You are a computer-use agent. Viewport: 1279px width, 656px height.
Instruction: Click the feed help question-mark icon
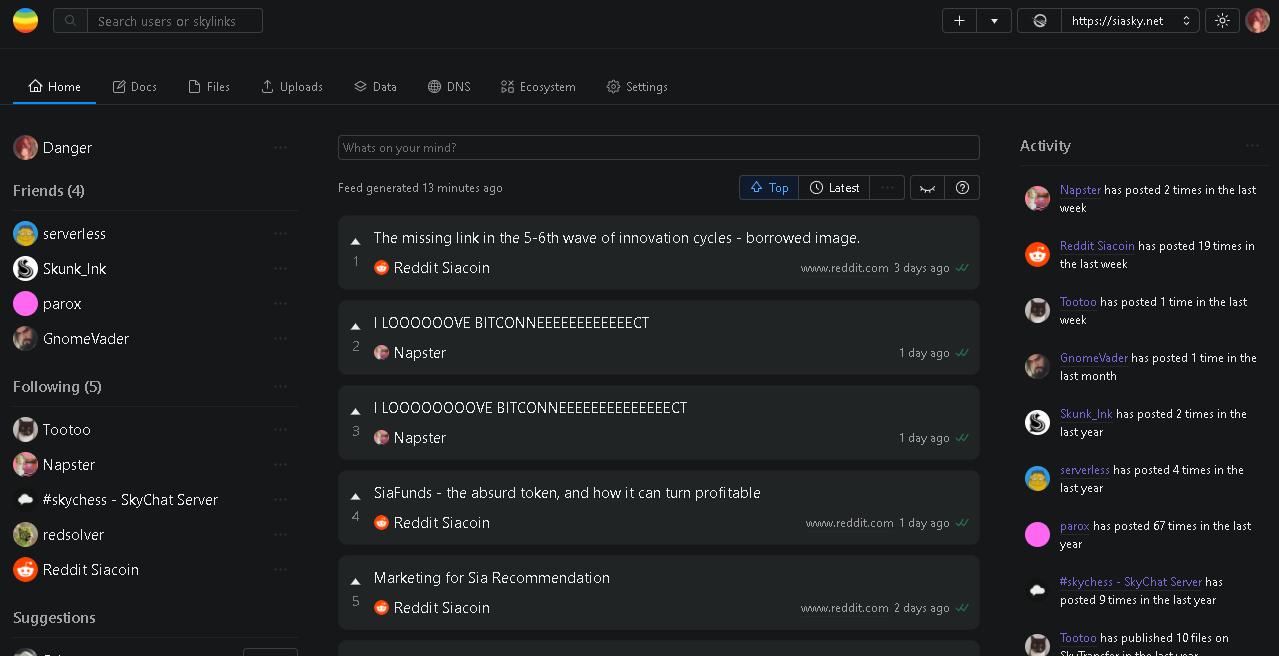[x=962, y=188]
